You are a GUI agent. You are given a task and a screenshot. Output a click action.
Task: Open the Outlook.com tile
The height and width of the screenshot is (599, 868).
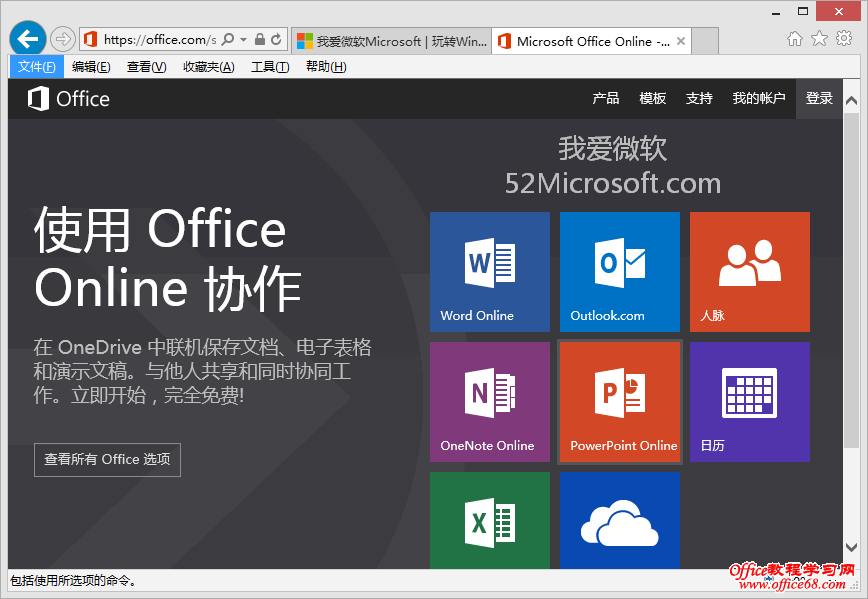[619, 271]
